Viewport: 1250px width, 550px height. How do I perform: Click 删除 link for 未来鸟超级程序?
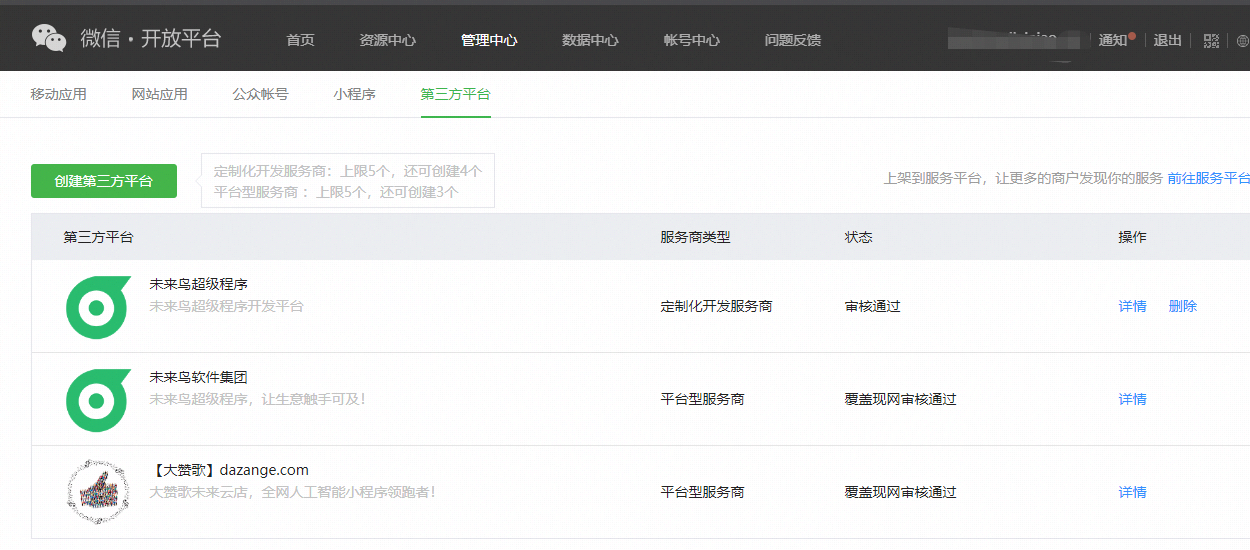coord(1182,306)
